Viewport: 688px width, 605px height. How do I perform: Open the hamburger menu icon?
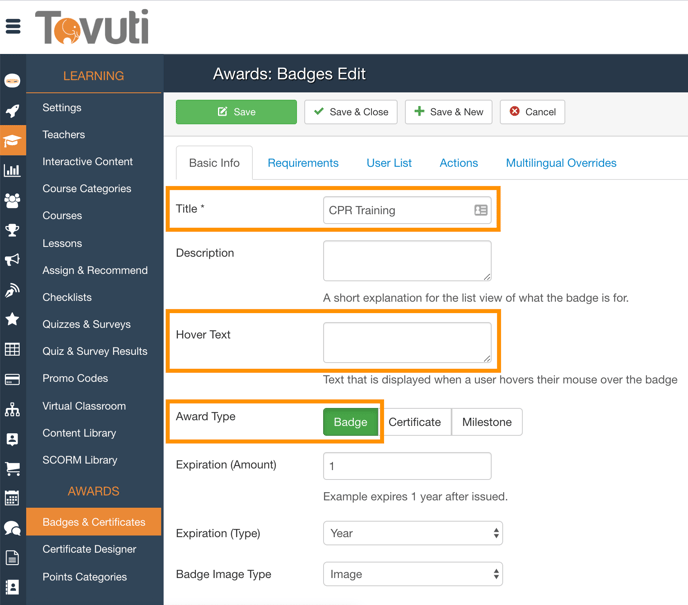point(13,27)
